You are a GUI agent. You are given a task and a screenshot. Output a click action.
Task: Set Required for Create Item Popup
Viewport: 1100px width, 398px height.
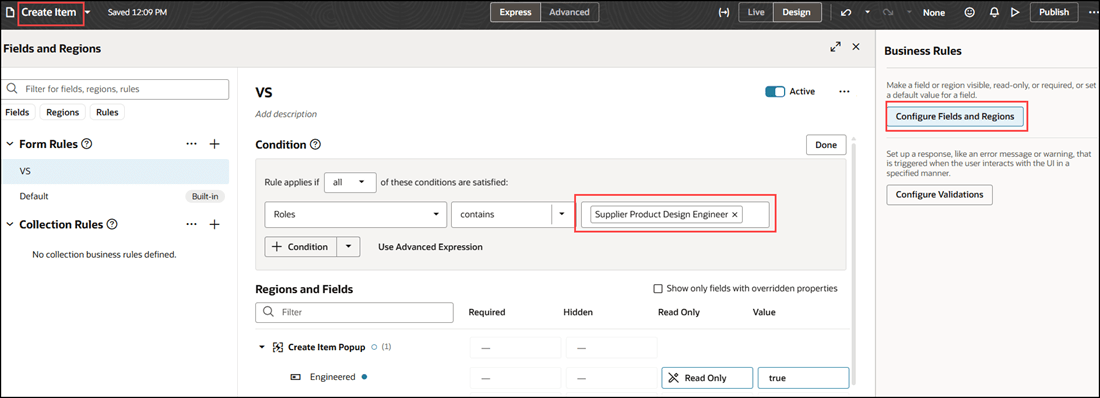[x=515, y=347]
